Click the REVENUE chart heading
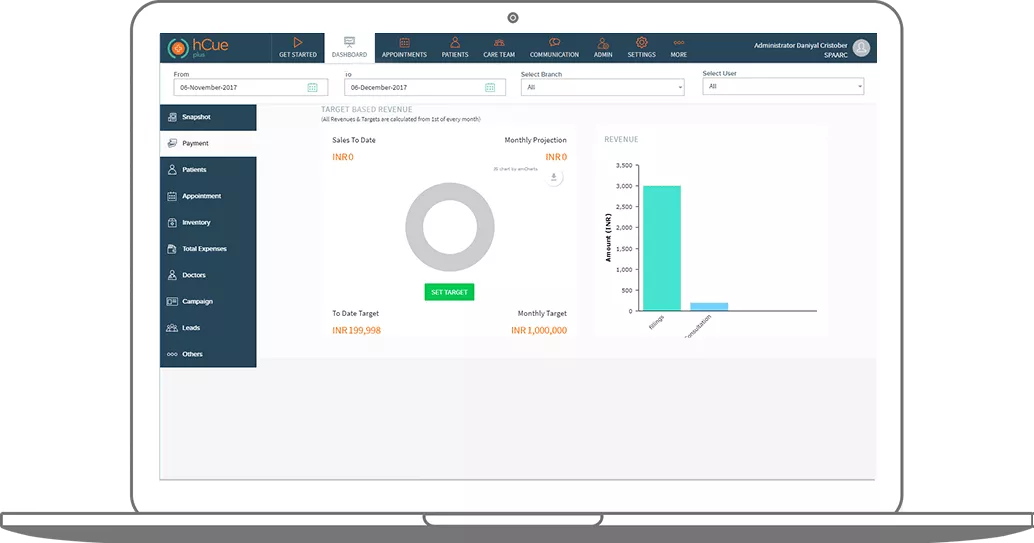Screen dimensions: 1034x543 621,139
